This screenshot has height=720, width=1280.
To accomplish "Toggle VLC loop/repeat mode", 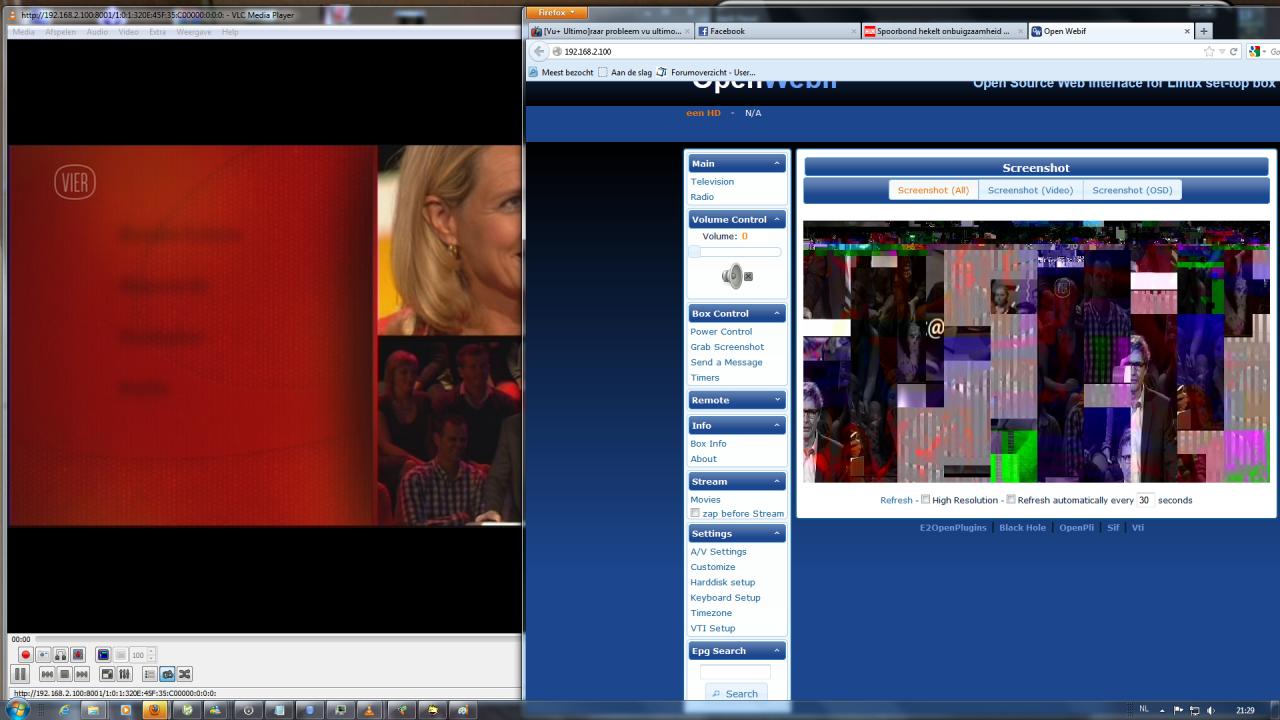I will 167,674.
